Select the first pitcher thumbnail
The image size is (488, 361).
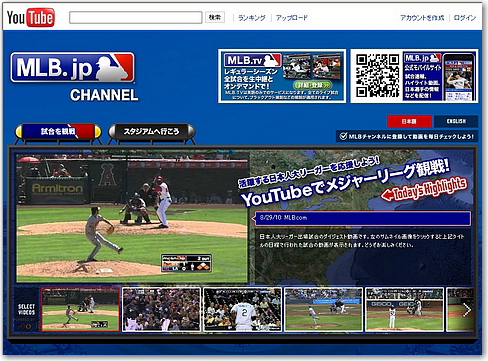coord(80,310)
